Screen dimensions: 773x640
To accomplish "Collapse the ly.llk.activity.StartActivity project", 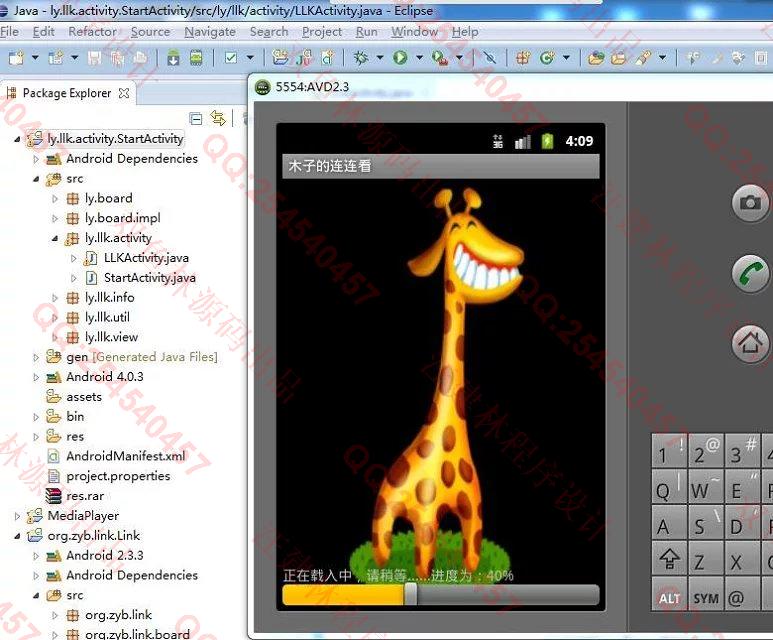I will (17, 140).
